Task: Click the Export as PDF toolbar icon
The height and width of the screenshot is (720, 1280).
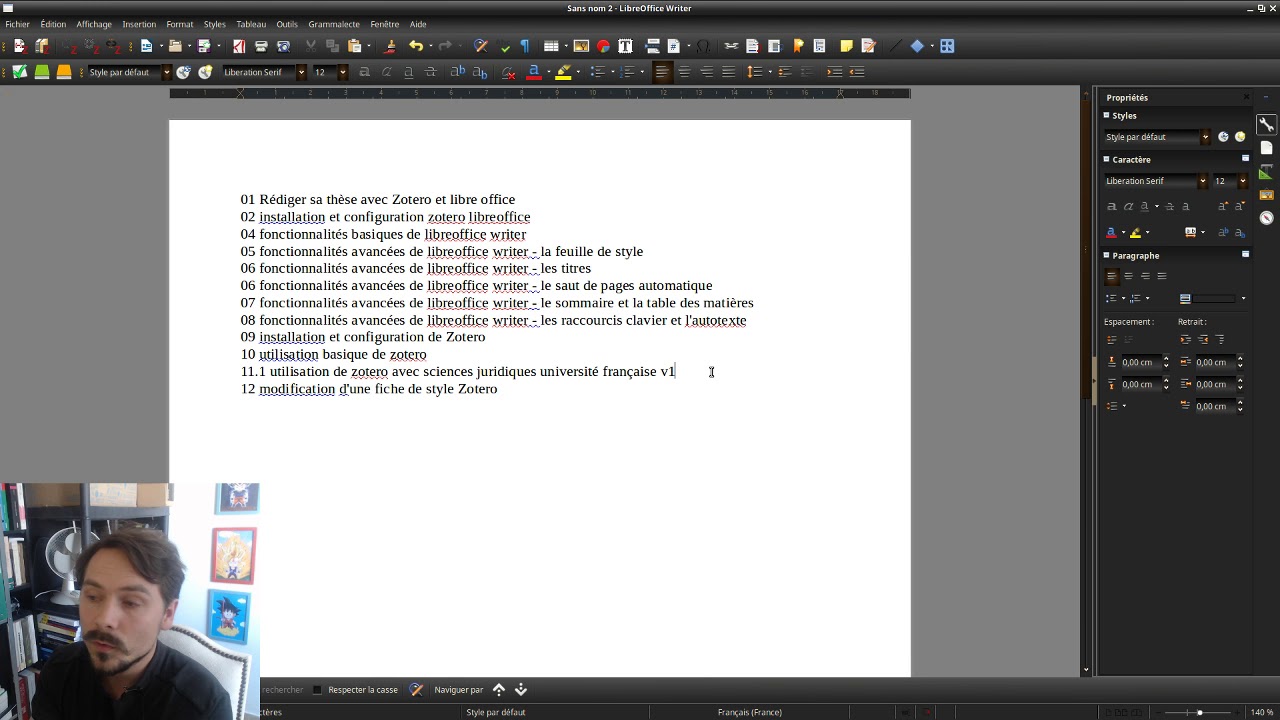Action: (239, 46)
